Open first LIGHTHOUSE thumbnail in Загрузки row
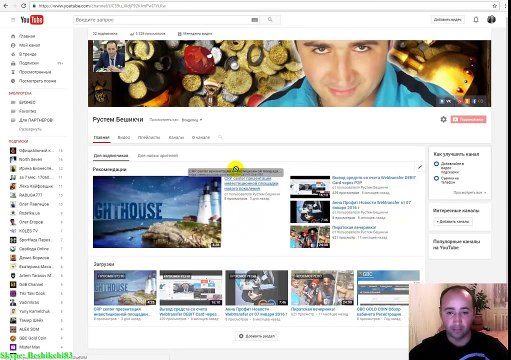Screen dimensions: 511x360 pyautogui.click(x=125, y=288)
